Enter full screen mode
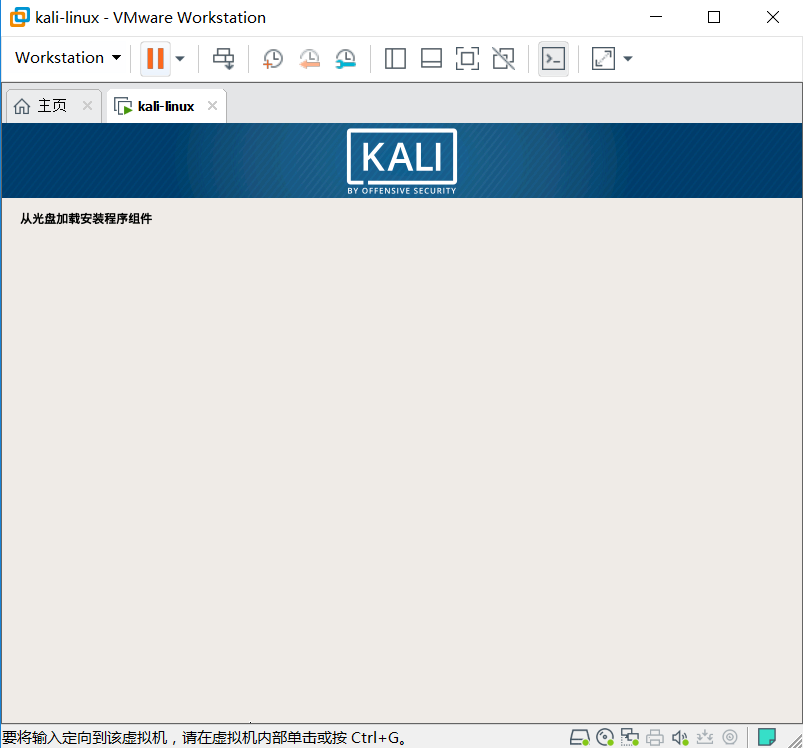Viewport: 803px width, 748px height. coord(468,58)
